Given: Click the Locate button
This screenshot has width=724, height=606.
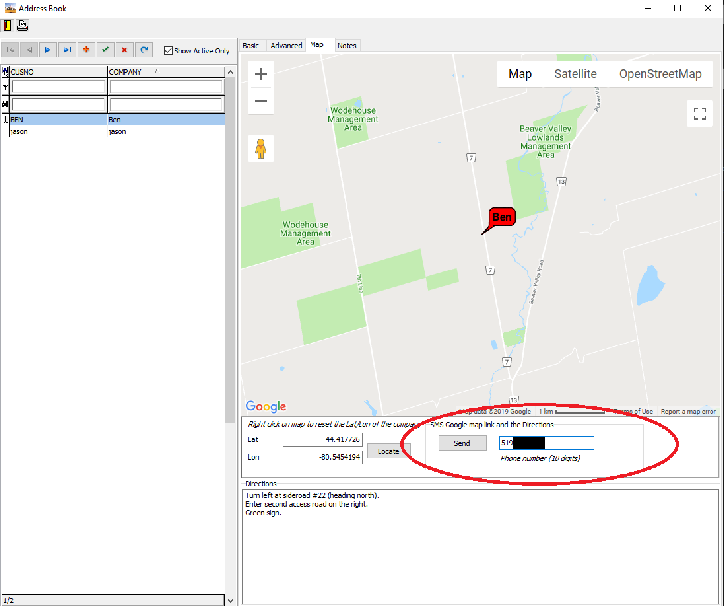Looking at the screenshot, I should [388, 451].
